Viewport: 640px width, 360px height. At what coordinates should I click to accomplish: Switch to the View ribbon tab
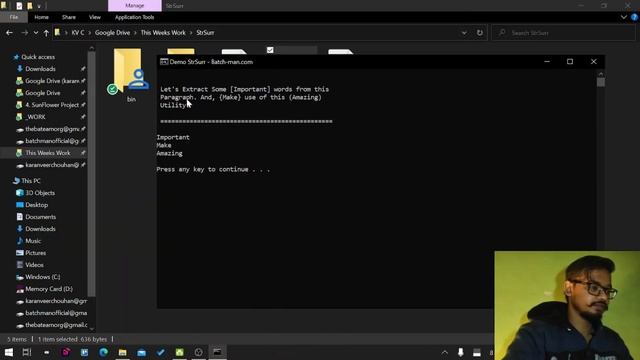pos(95,17)
